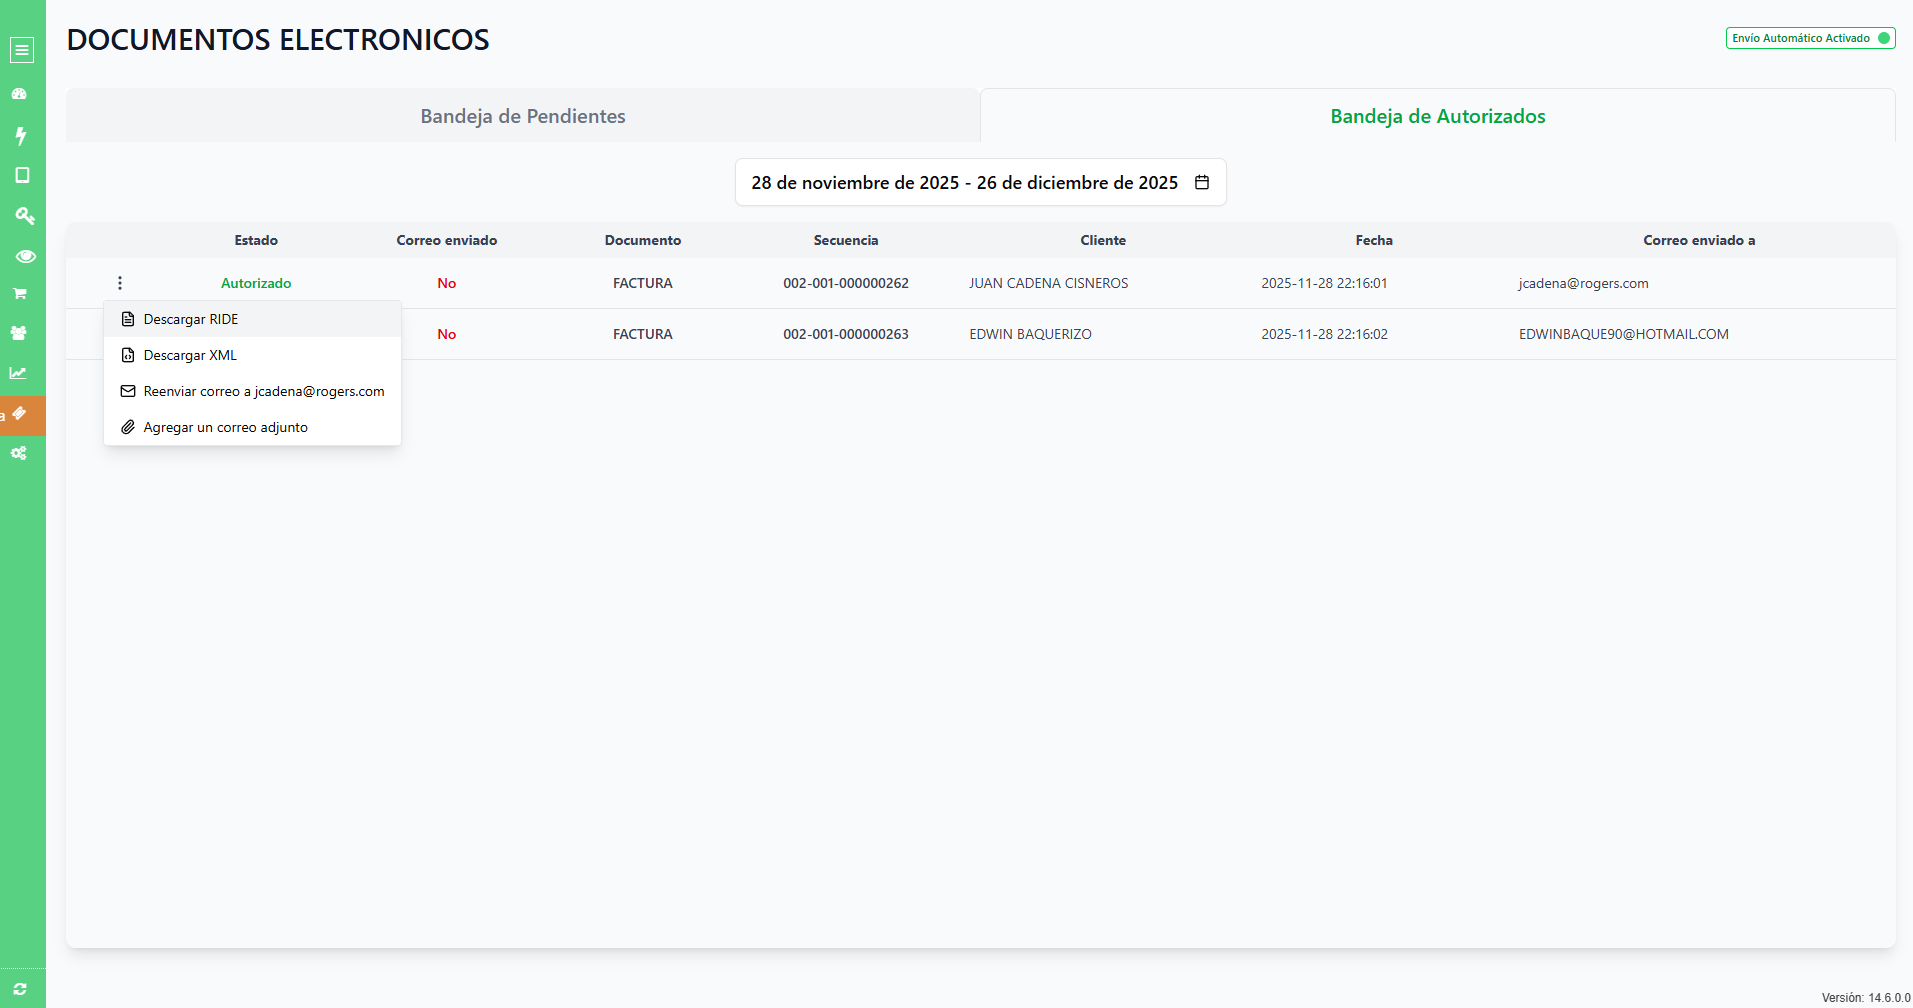Viewport: 1913px width, 1008px height.
Task: Open the date range picker
Action: 981,182
